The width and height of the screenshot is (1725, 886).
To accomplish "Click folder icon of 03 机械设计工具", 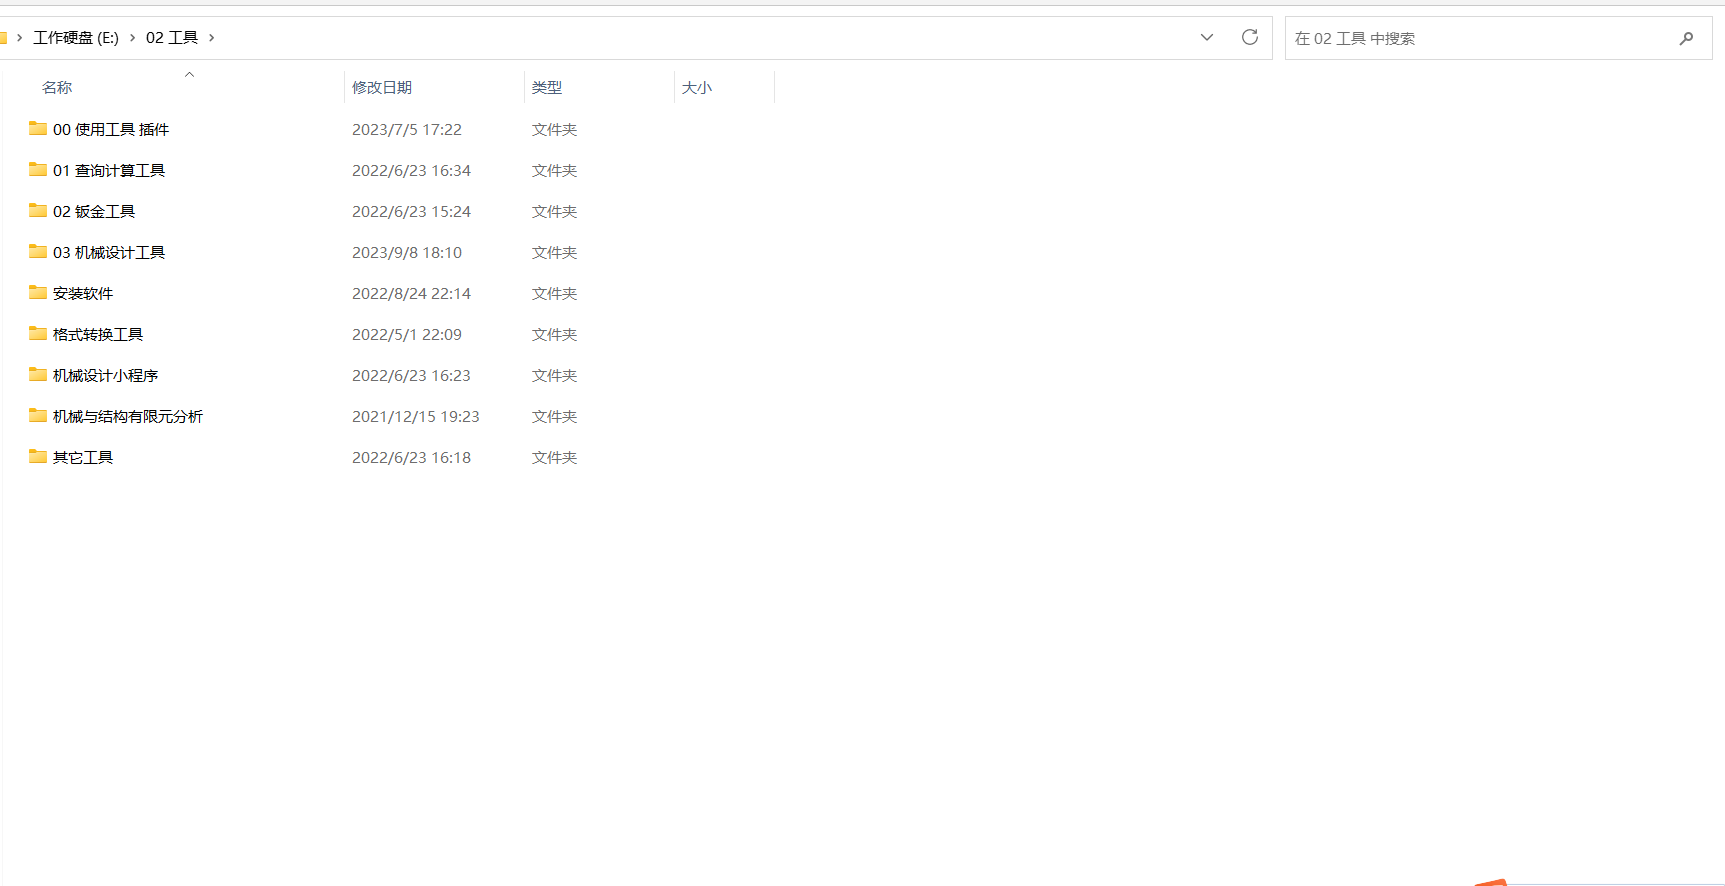I will tap(38, 252).
